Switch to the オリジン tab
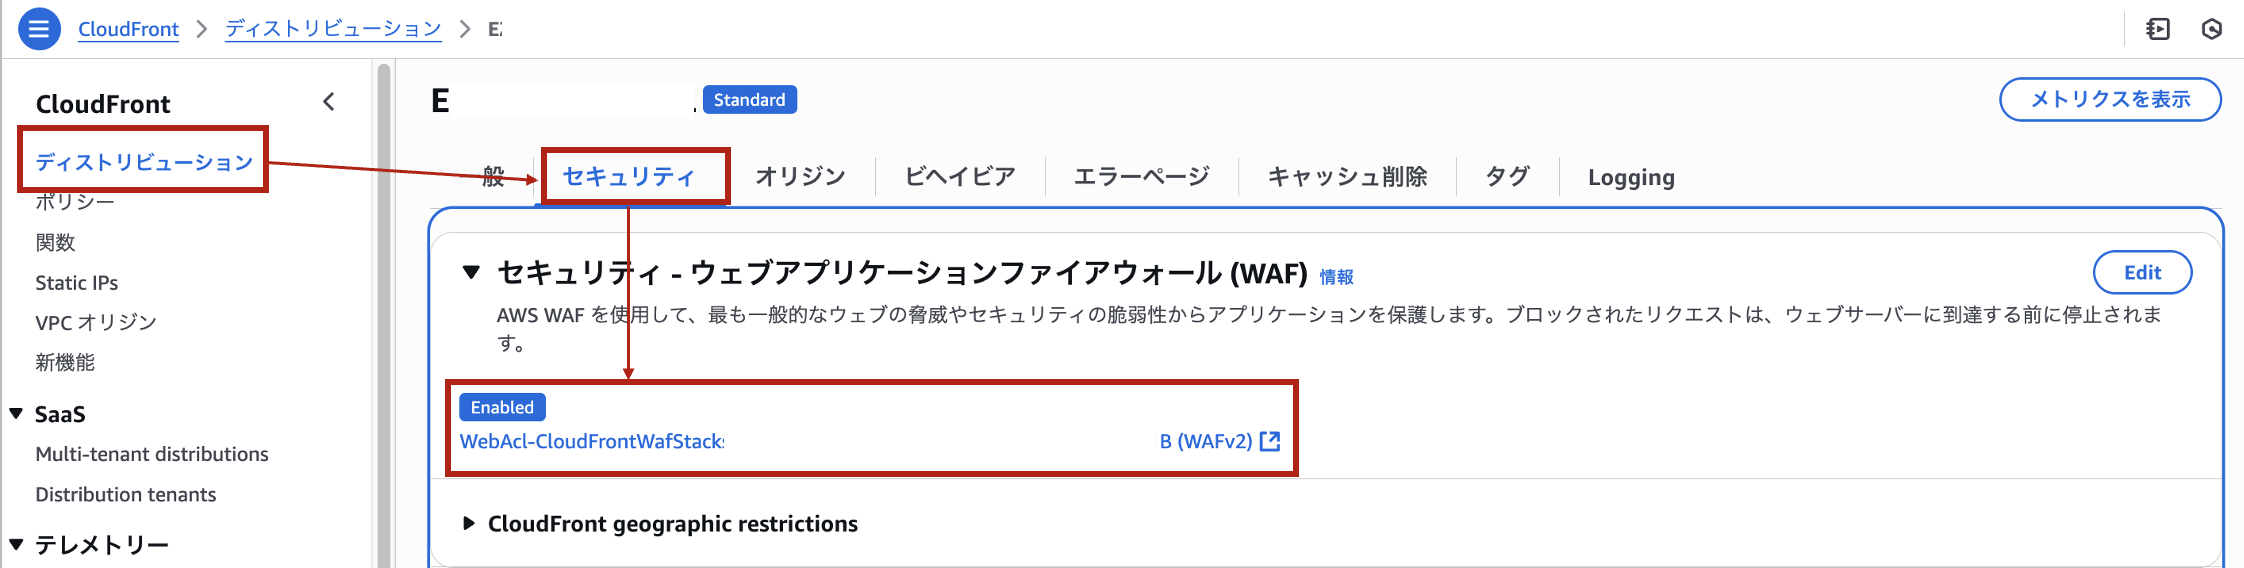This screenshot has width=2244, height=568. [x=800, y=177]
